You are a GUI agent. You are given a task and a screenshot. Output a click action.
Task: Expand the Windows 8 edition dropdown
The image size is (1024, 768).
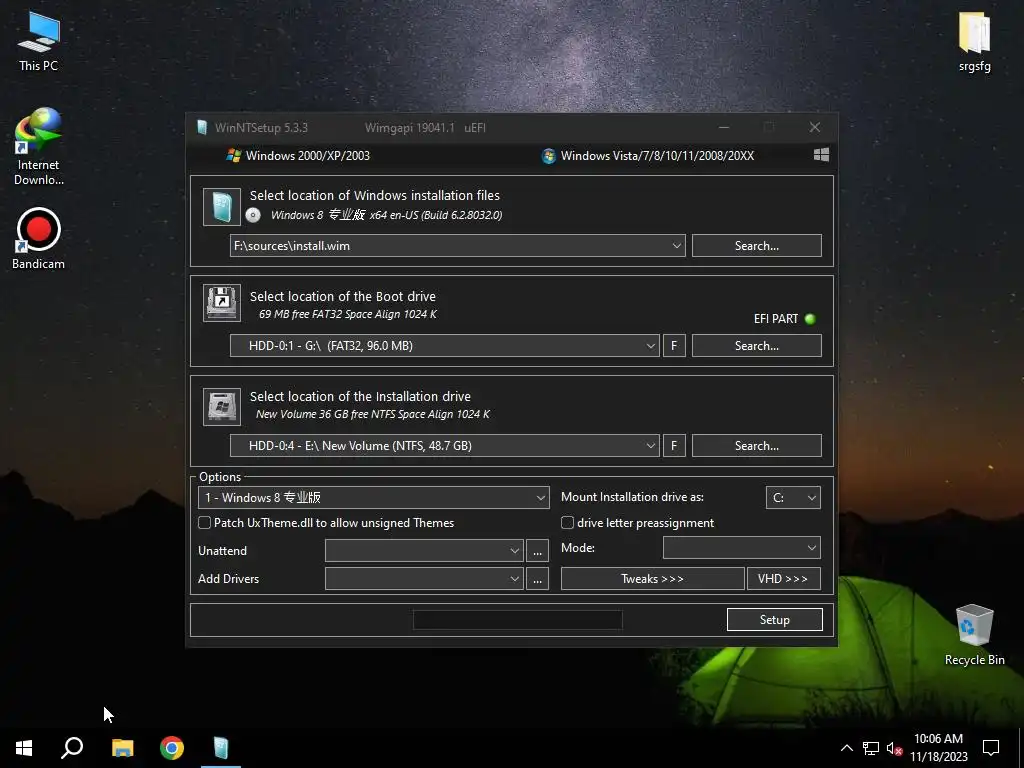[541, 498]
